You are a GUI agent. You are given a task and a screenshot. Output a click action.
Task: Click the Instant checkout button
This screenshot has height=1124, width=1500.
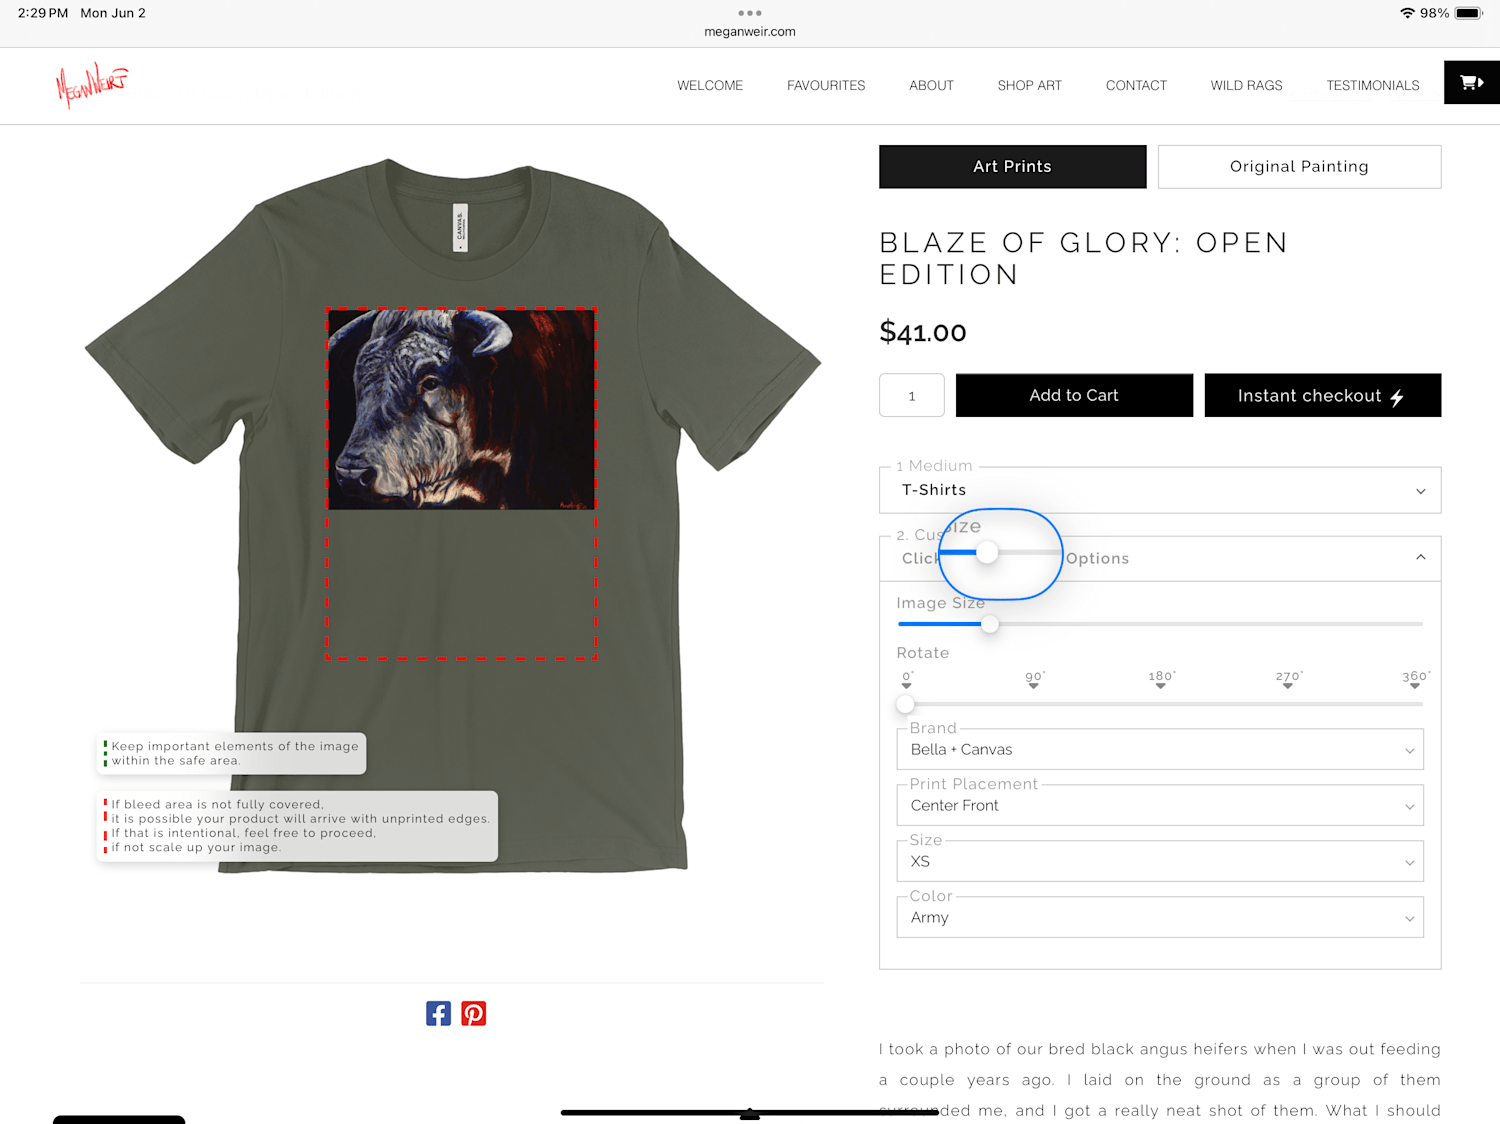(1322, 395)
